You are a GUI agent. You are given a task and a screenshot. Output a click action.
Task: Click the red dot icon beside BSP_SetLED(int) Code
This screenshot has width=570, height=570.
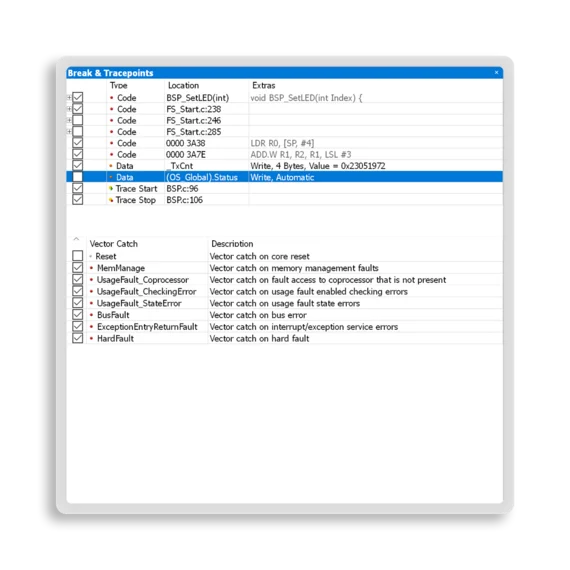pos(112,98)
